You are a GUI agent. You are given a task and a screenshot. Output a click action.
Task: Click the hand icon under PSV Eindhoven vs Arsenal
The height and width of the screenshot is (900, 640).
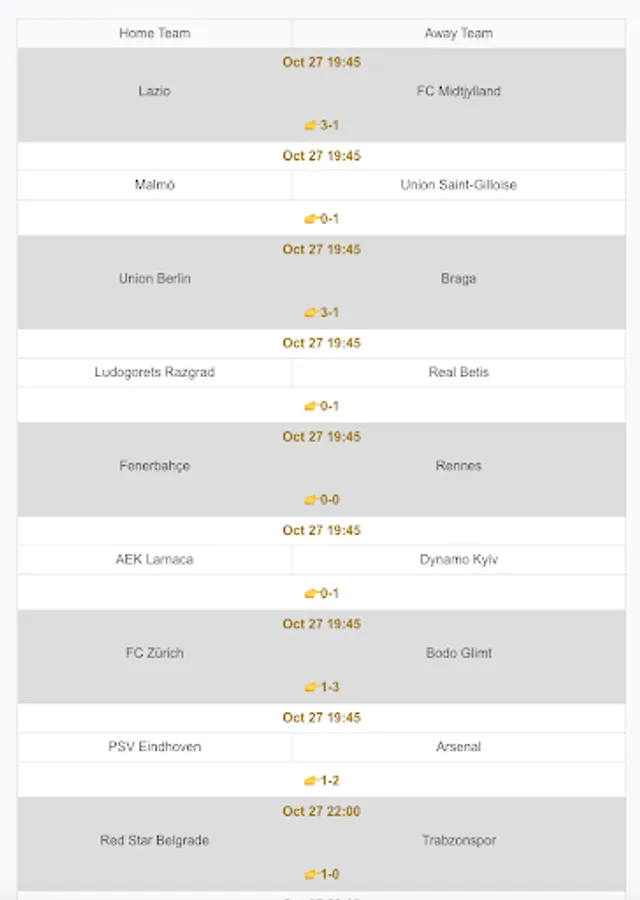(x=311, y=781)
